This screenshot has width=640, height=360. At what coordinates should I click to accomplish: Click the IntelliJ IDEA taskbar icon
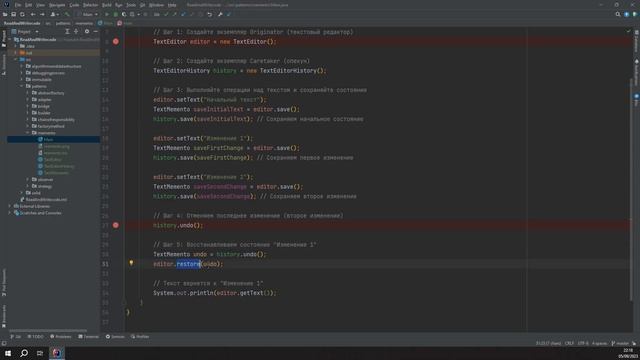coord(57,353)
